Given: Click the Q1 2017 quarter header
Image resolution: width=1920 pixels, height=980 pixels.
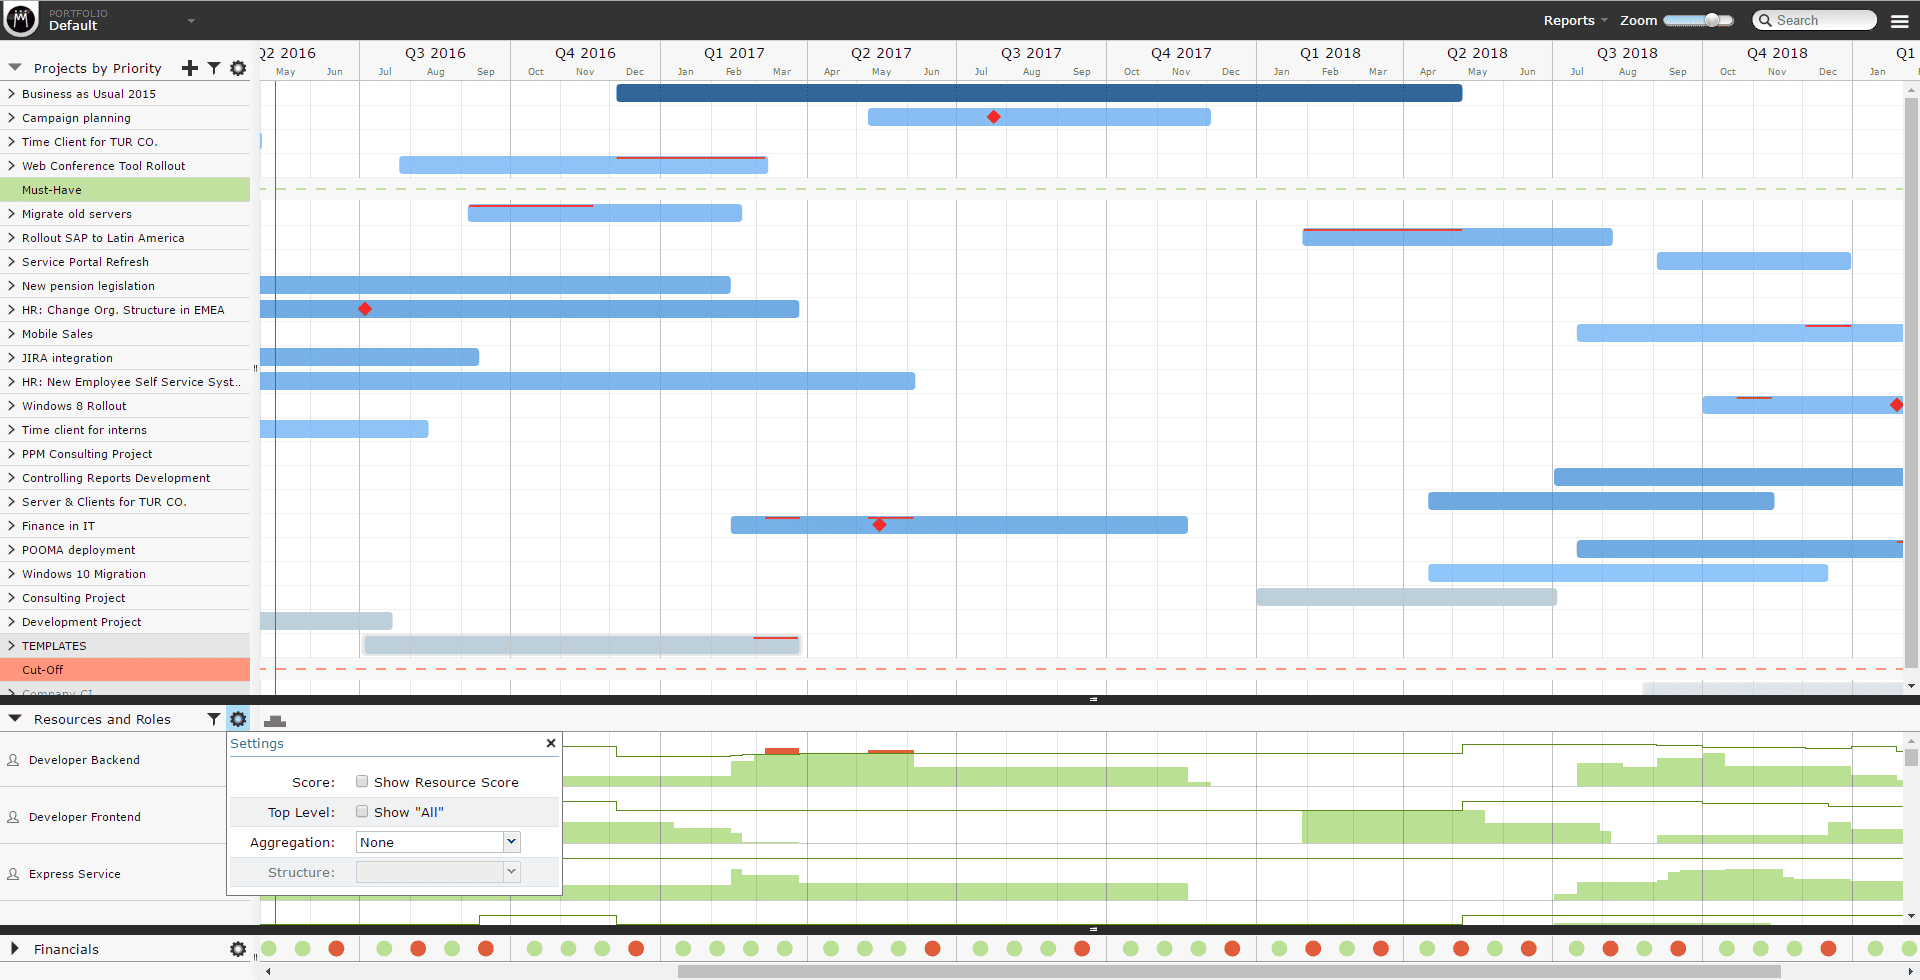Looking at the screenshot, I should tap(734, 53).
